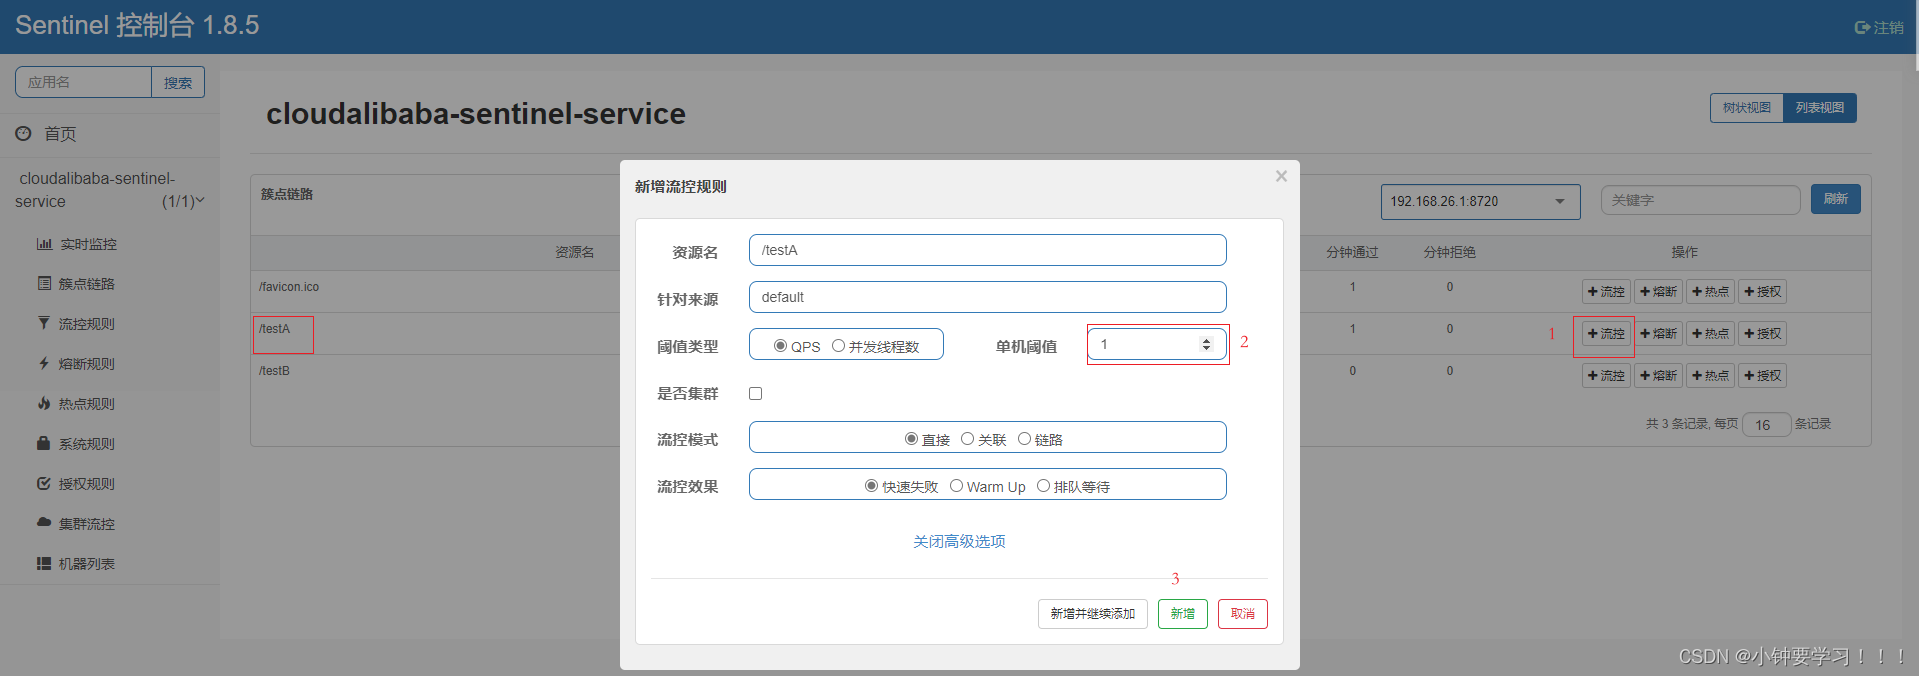1919x676 pixels.
Task: Add 热点 rule for /favicon.ico row
Action: coord(1711,292)
